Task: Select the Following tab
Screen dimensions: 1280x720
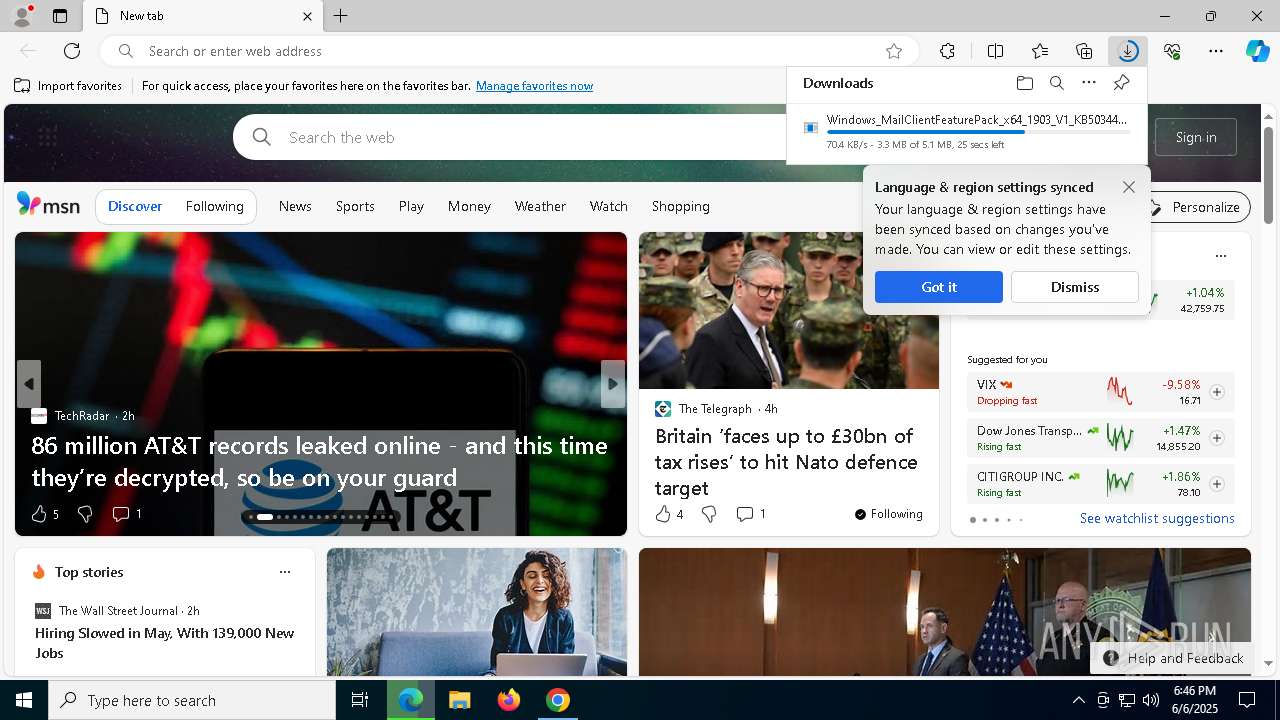Action: [214, 206]
